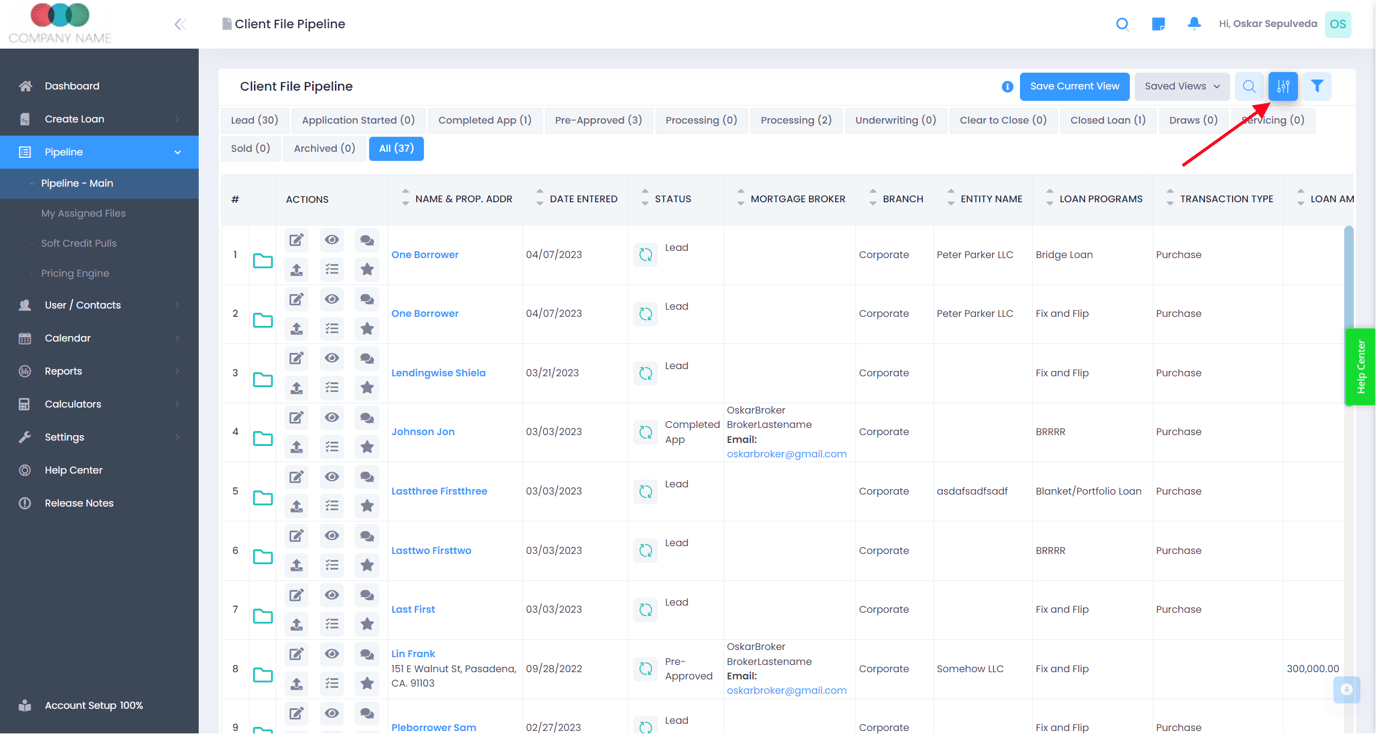
Task: Click the upload icon in row 2
Action: pyautogui.click(x=297, y=329)
